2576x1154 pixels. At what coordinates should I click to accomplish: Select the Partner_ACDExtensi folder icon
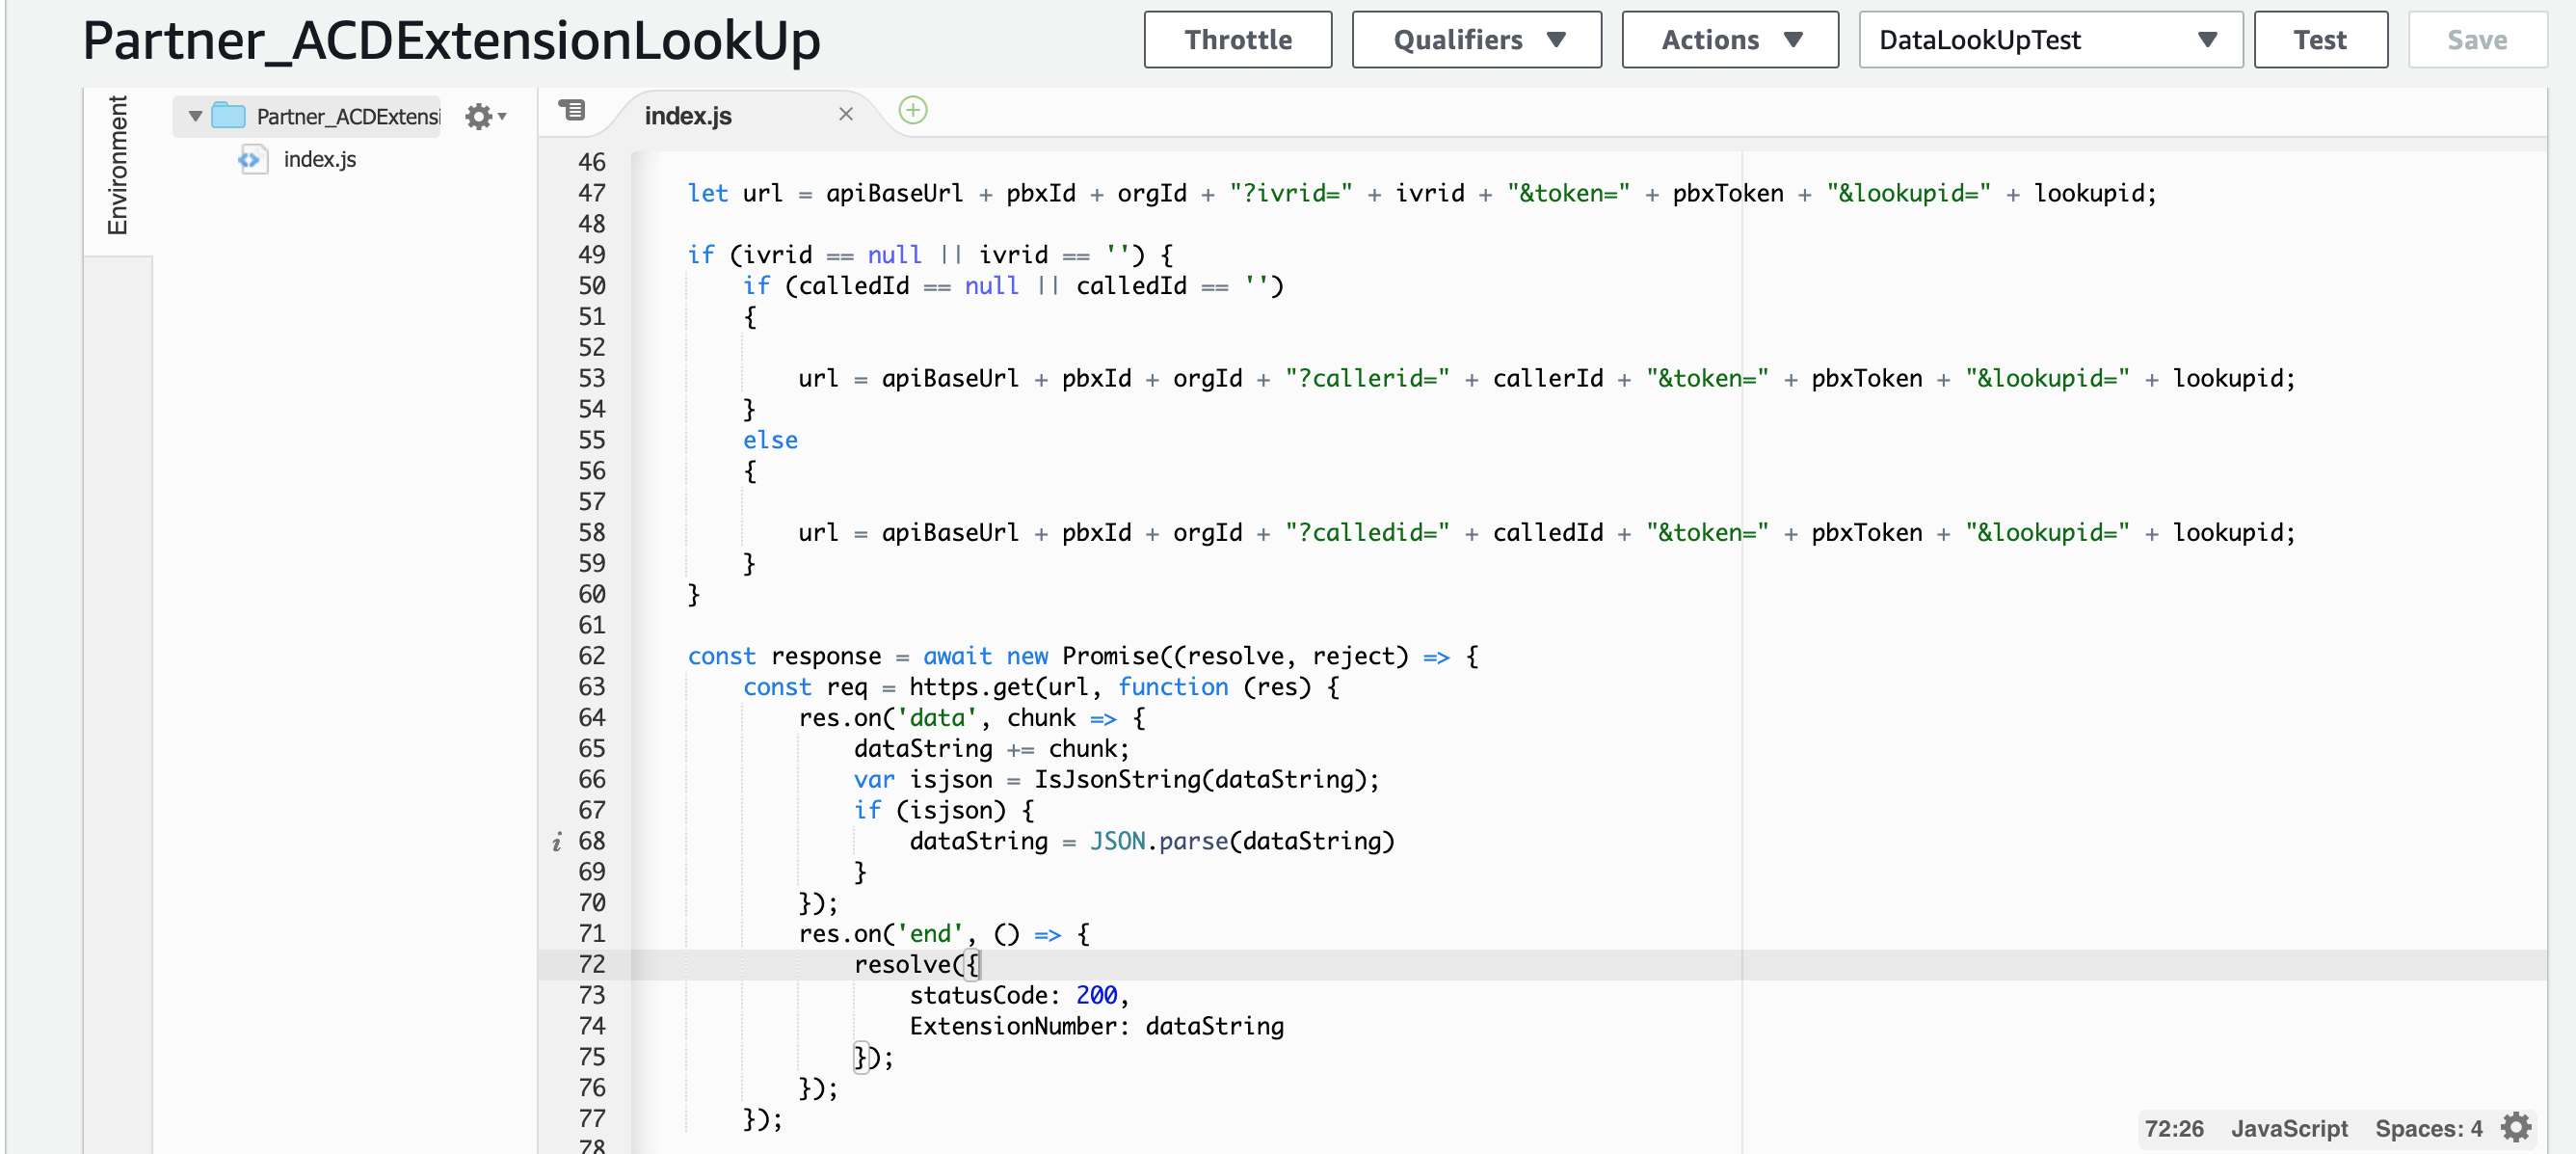pyautogui.click(x=229, y=116)
